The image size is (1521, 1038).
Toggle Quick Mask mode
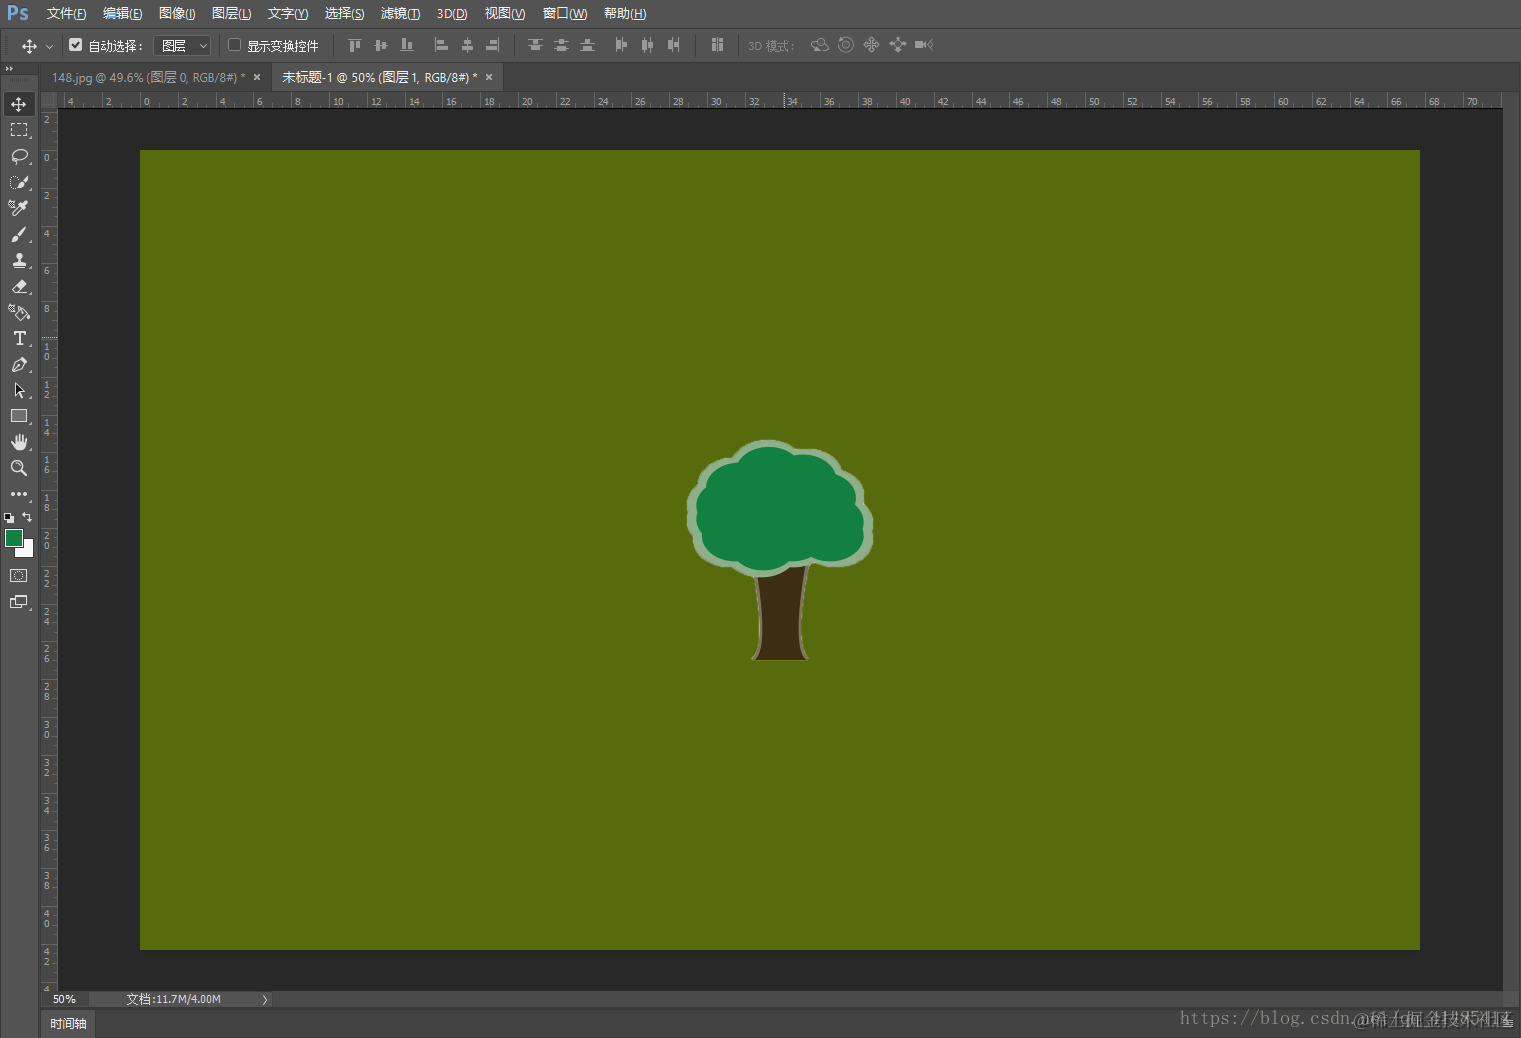19,576
